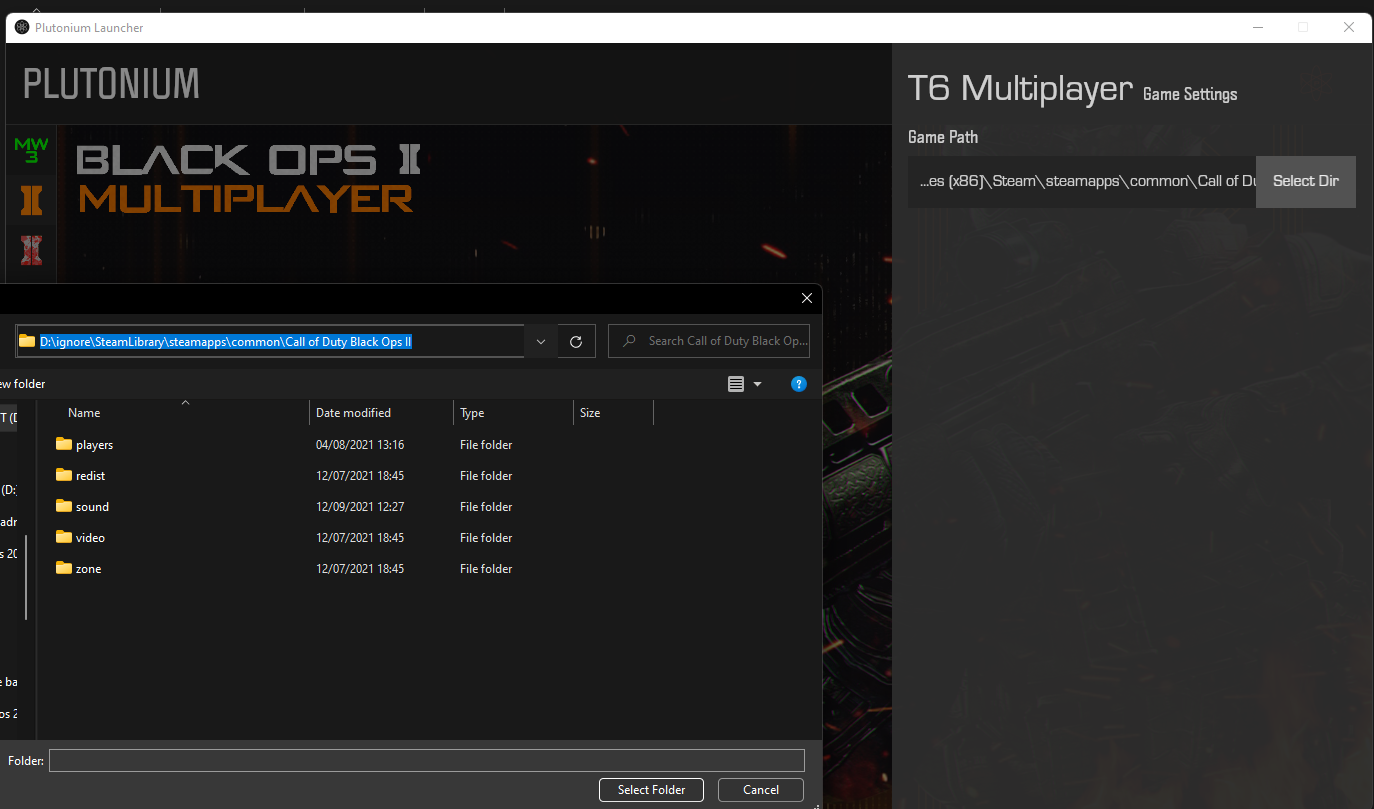The height and width of the screenshot is (809, 1374).
Task: Close the Plutonium Launcher window
Action: pos(1349,27)
